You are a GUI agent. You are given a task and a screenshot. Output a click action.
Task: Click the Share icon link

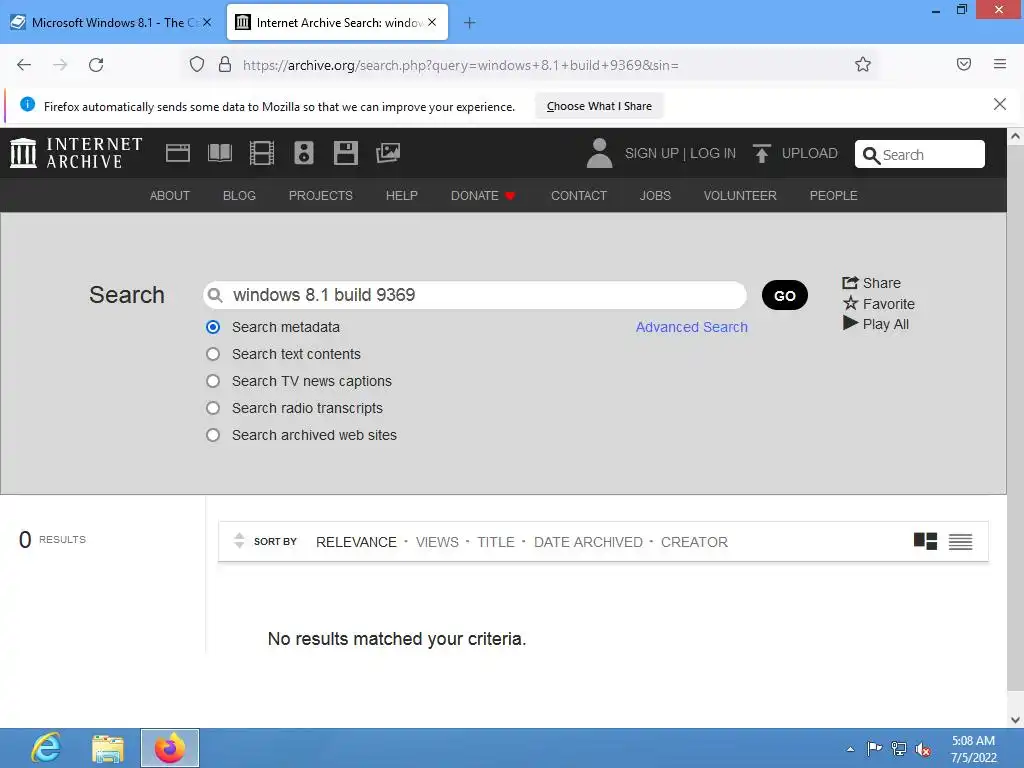[871, 283]
